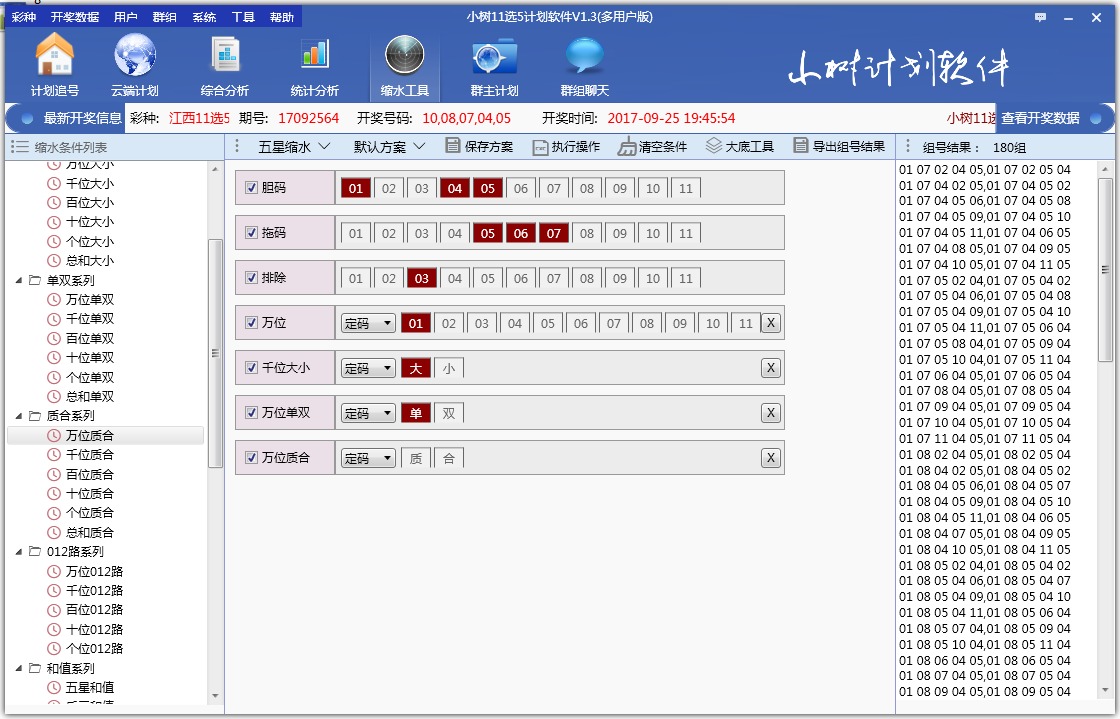Uncheck the 胆码 condition
The height and width of the screenshot is (719, 1120).
click(x=251, y=188)
